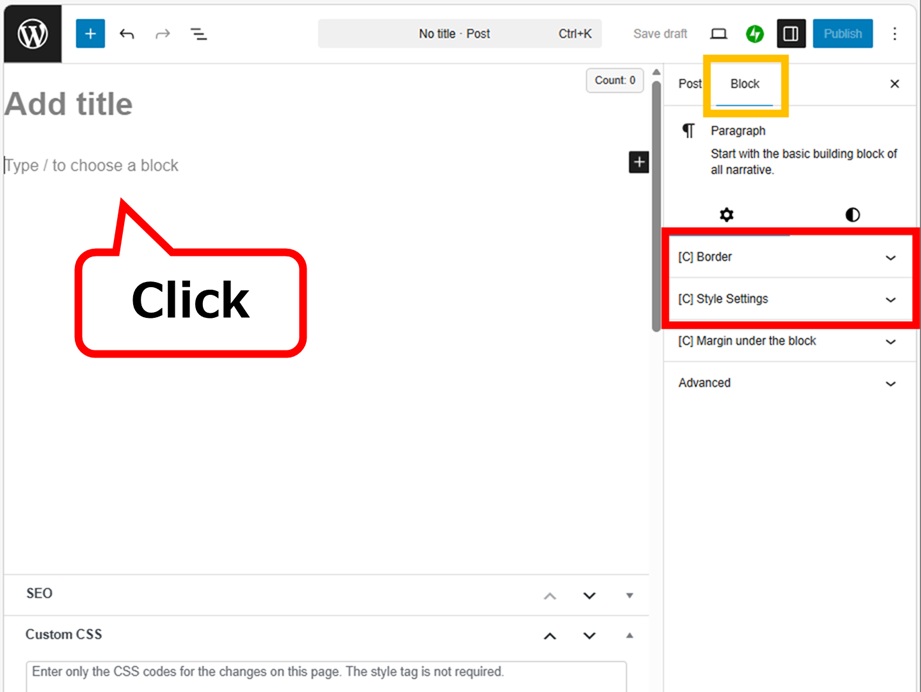Click the laptop preview icon
Screen dimensions: 921x692
tap(718, 34)
